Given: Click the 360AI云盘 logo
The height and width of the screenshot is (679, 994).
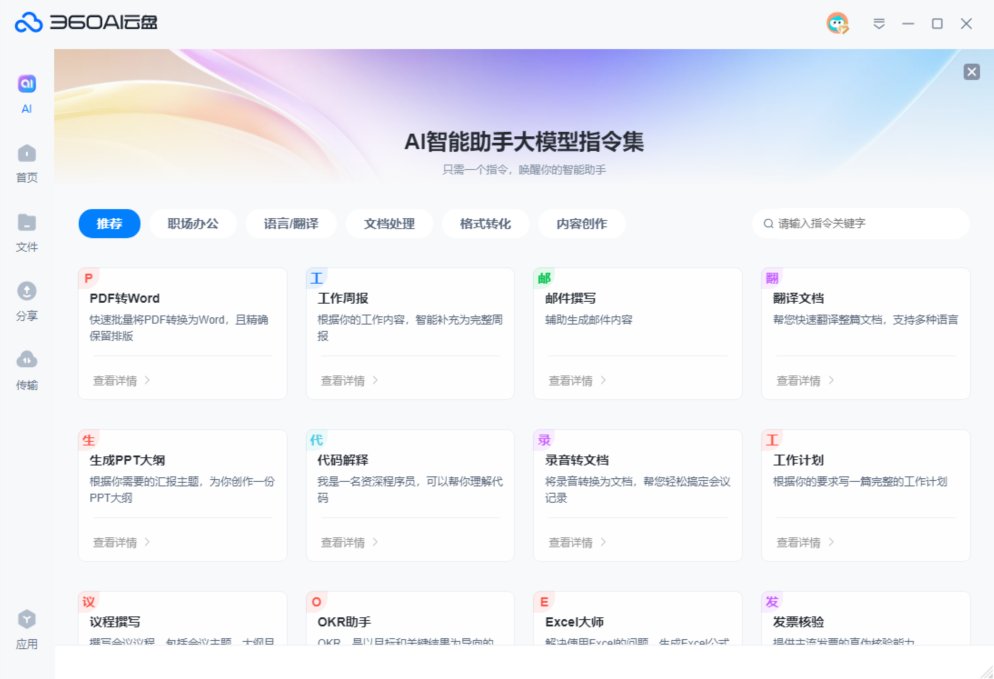Looking at the screenshot, I should pos(86,23).
